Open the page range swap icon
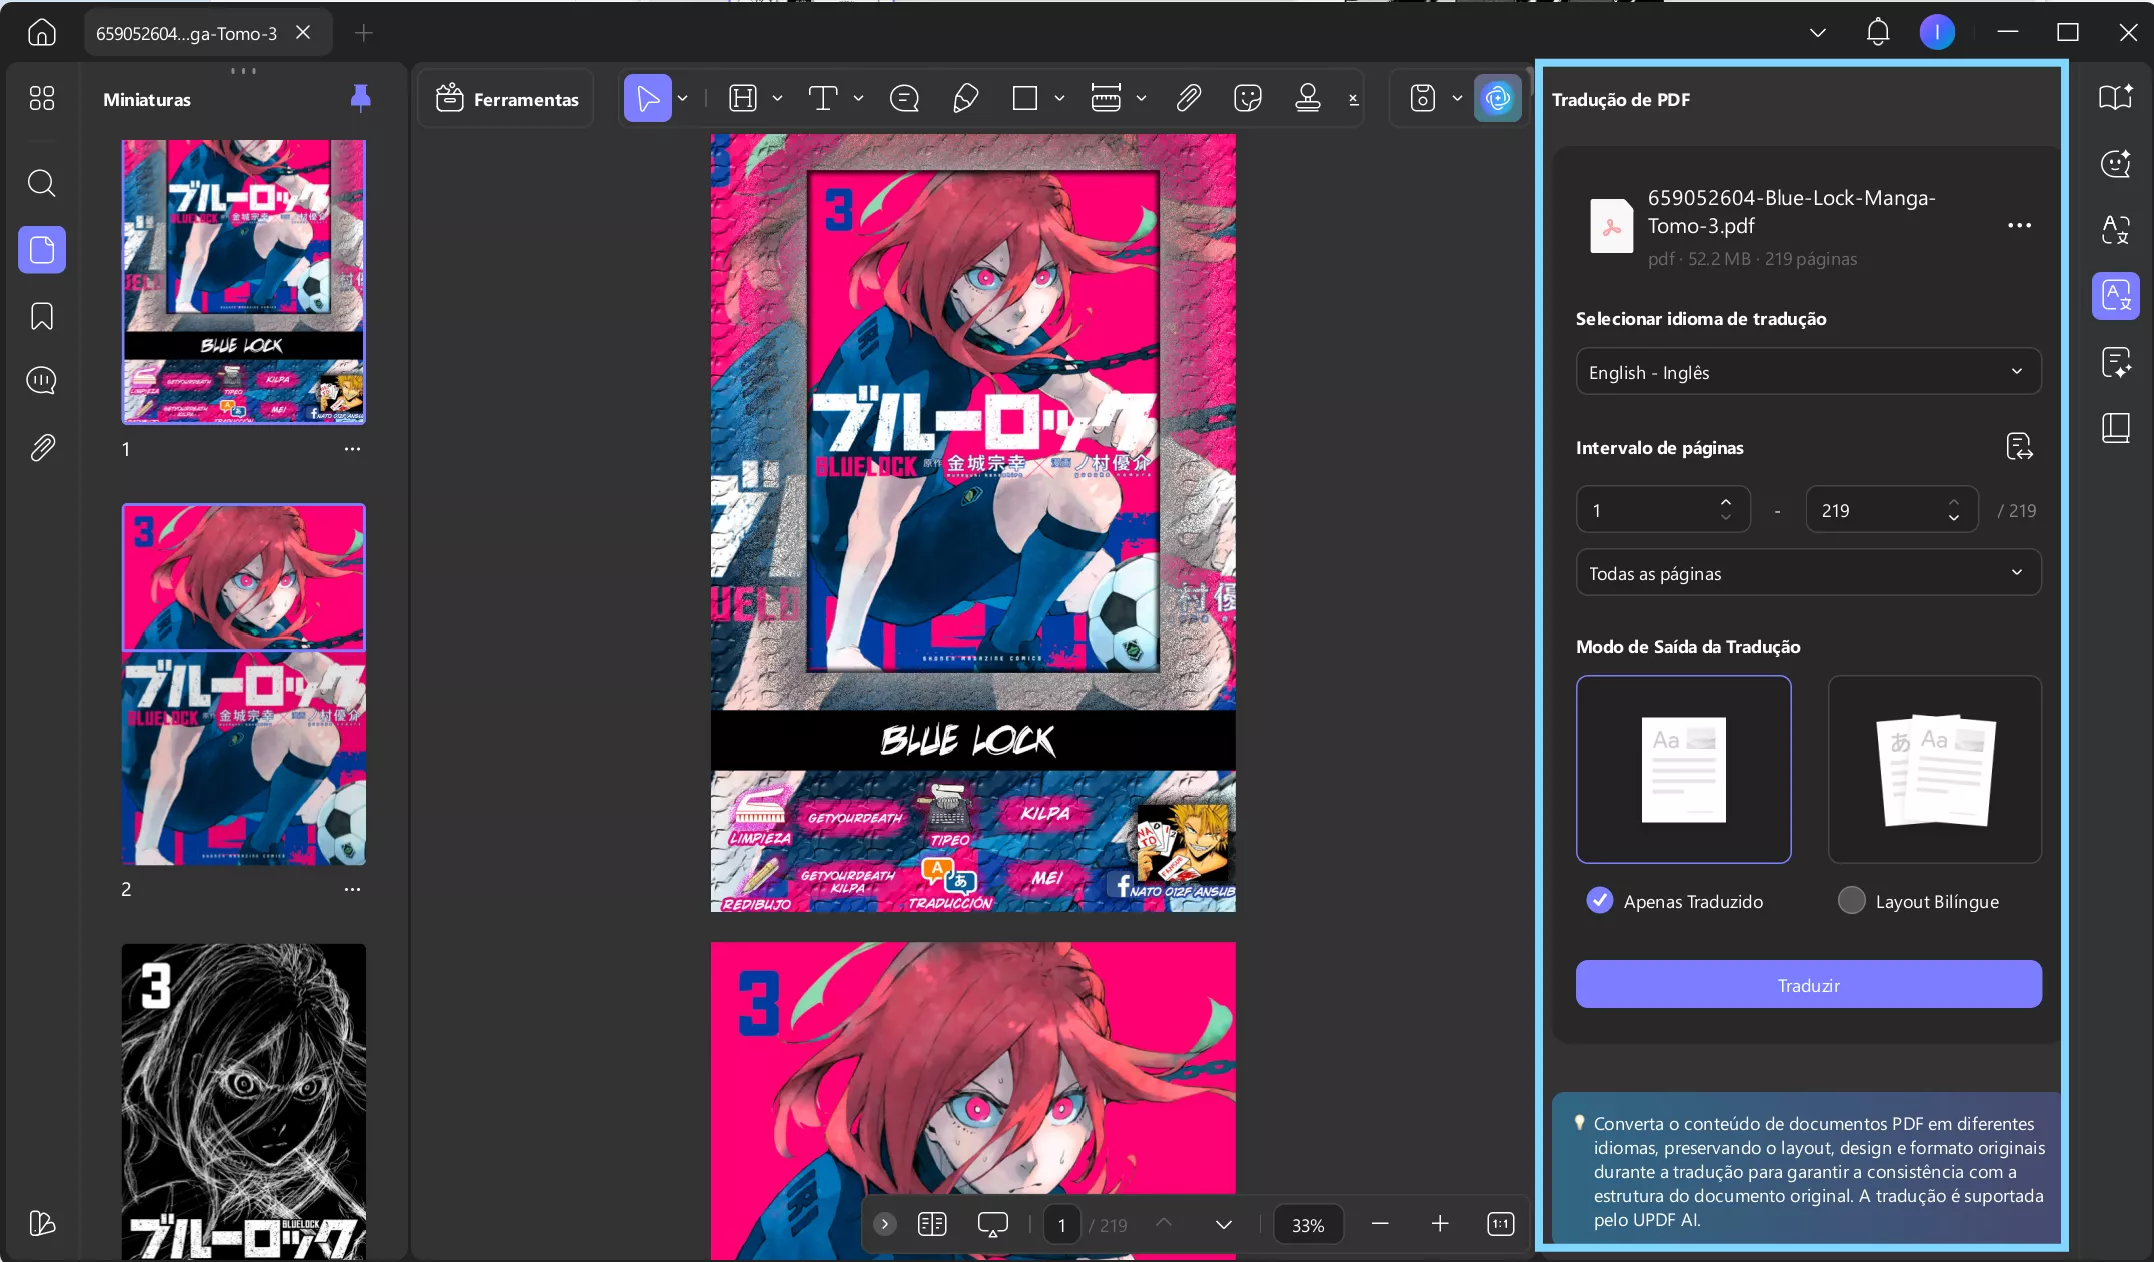 (x=2019, y=447)
